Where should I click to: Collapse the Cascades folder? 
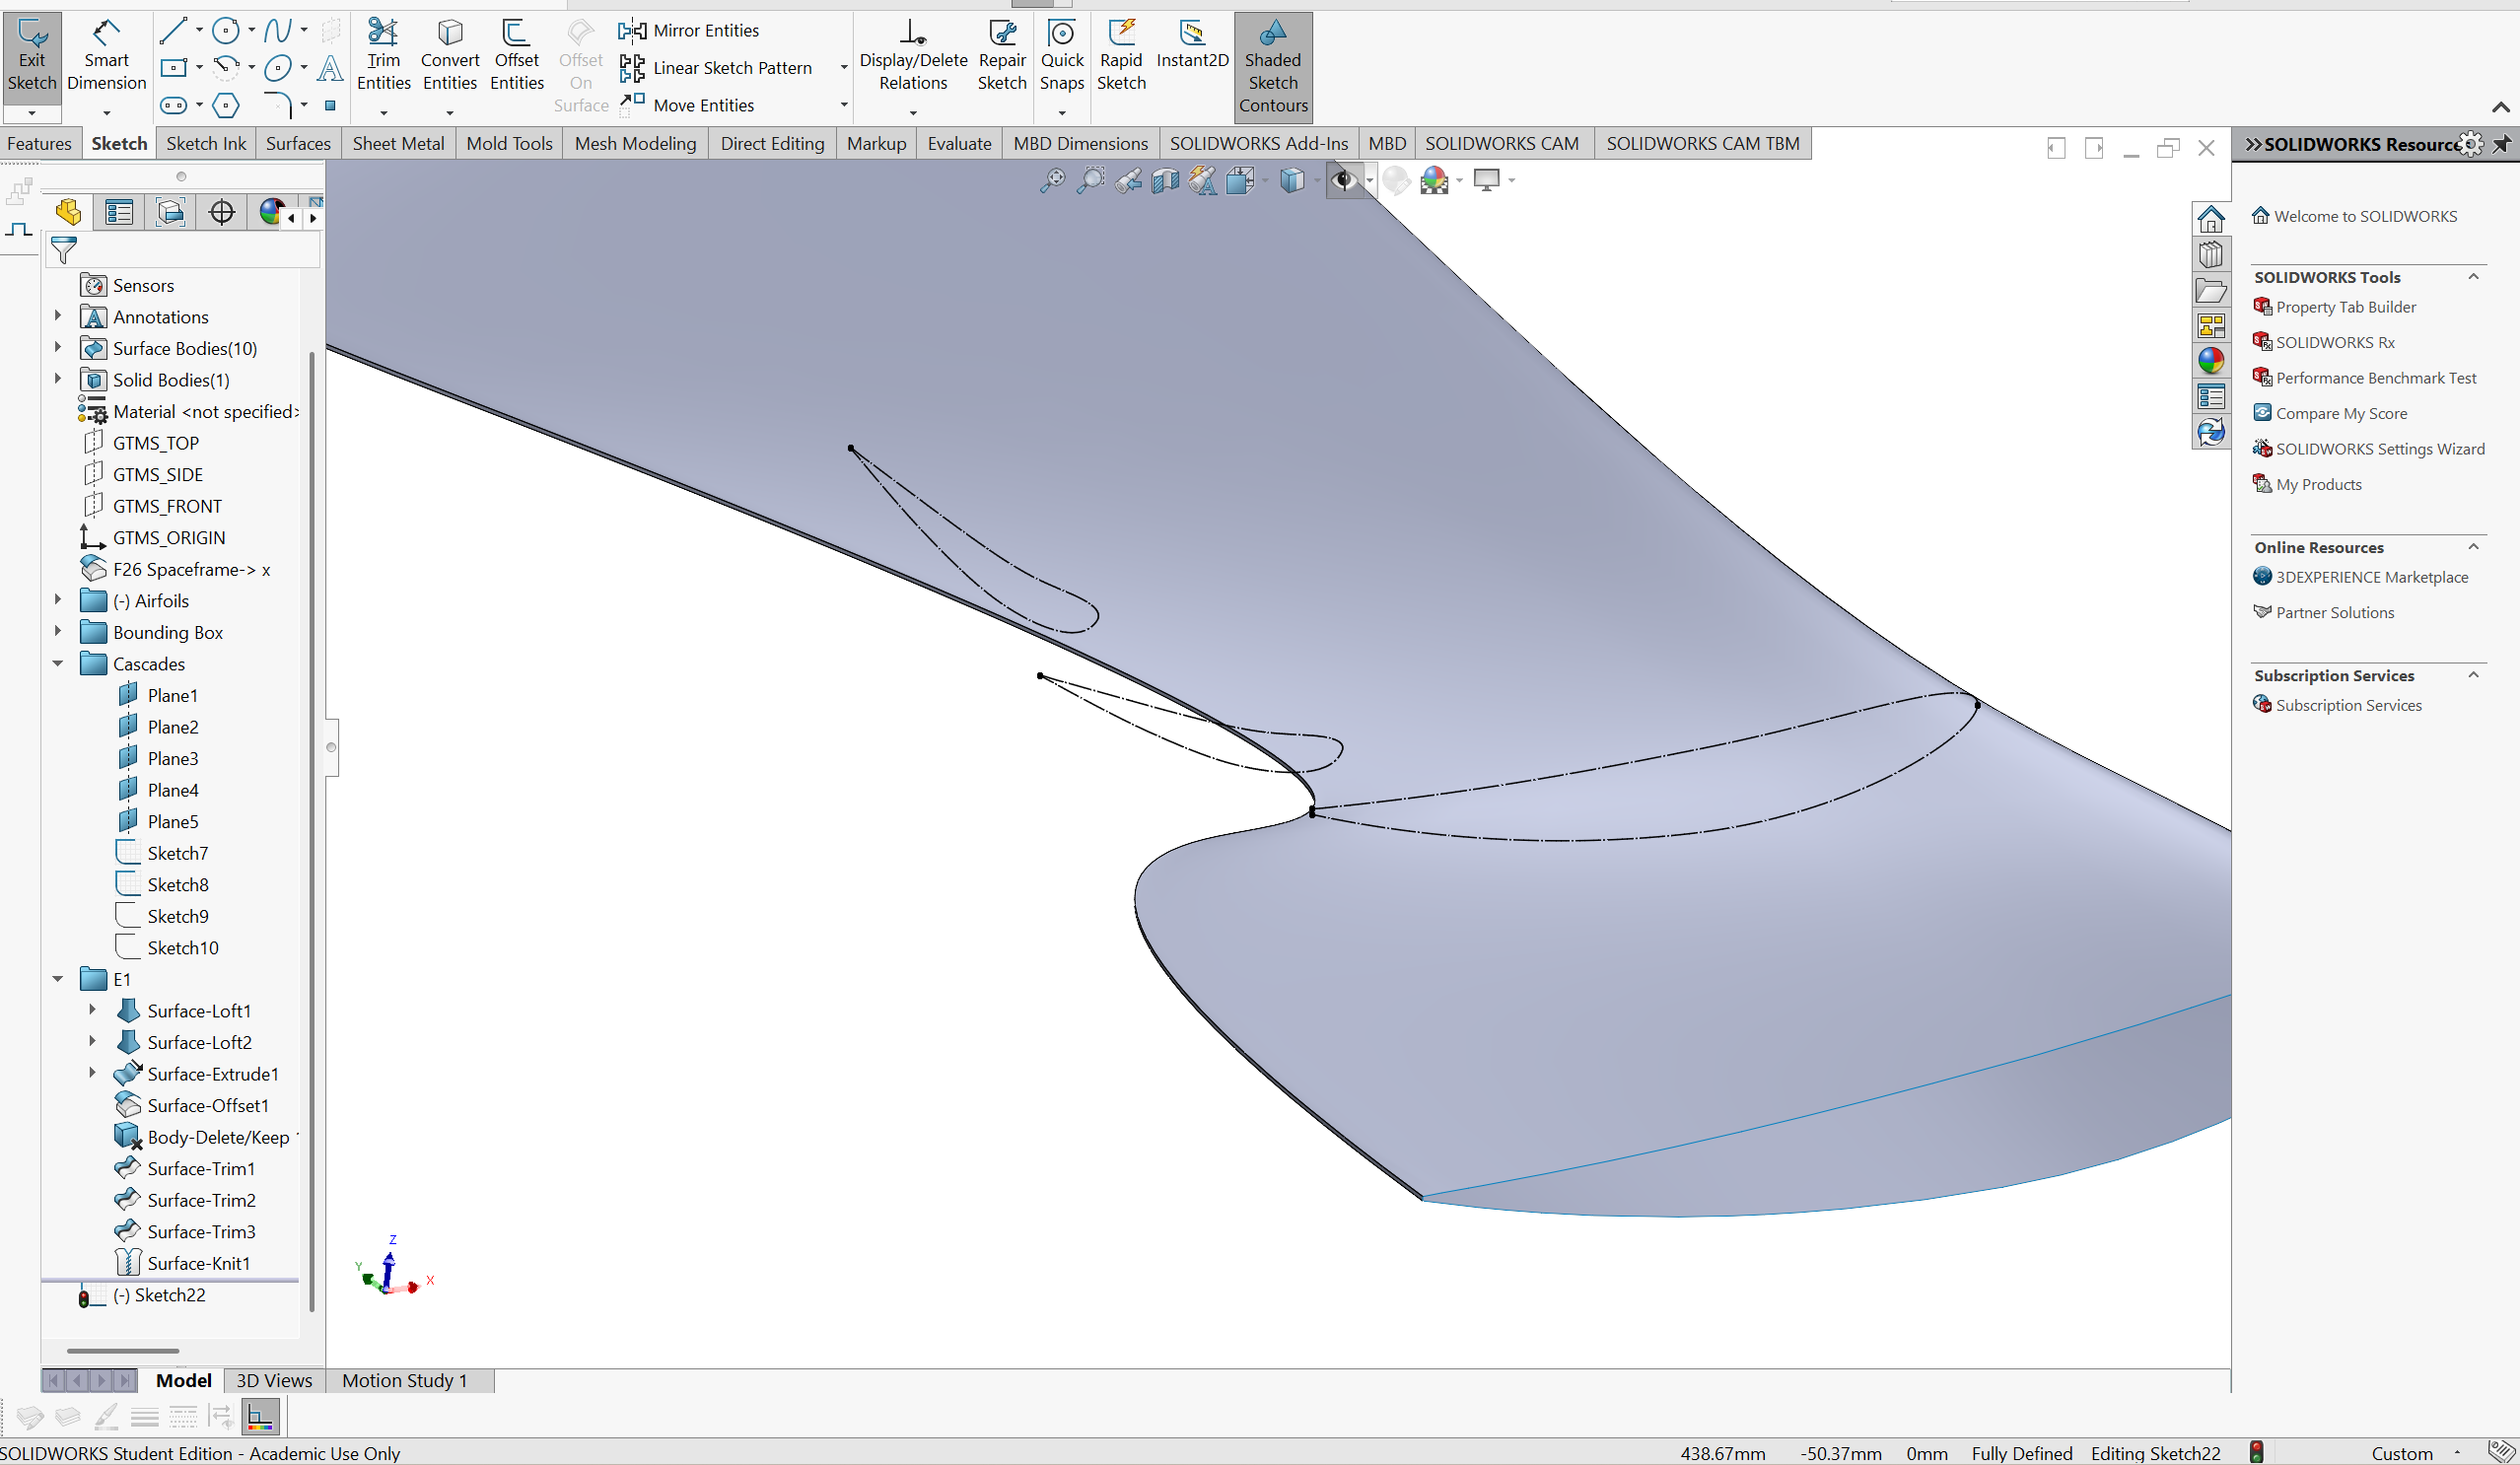[58, 663]
